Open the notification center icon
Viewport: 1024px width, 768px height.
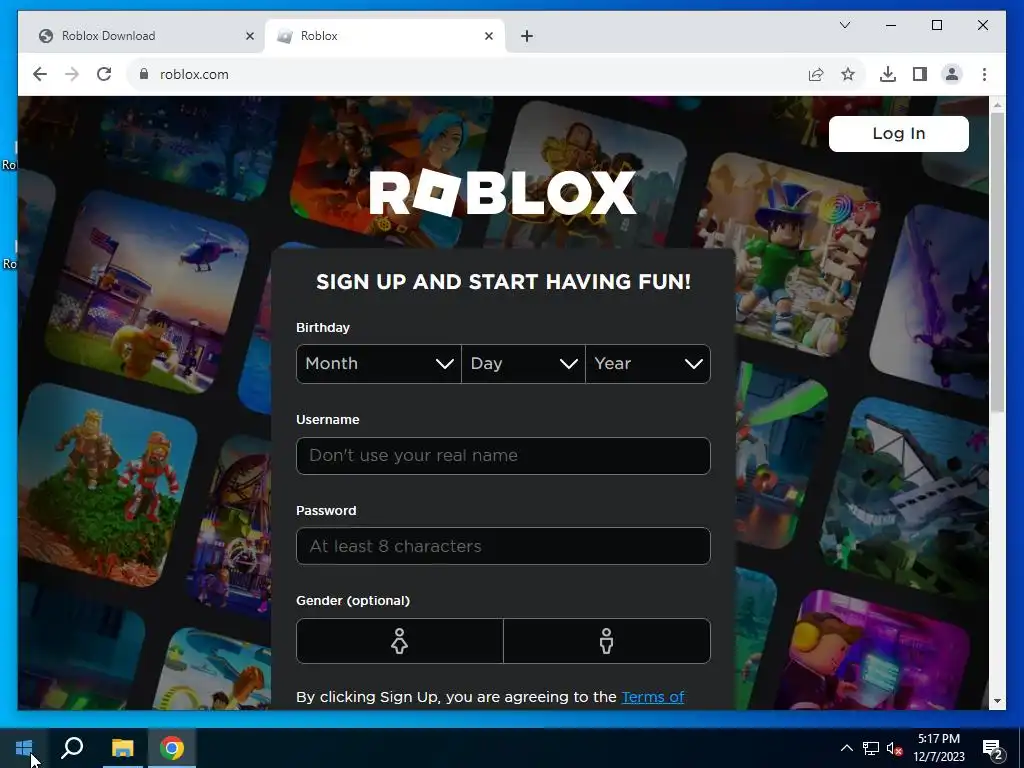pos(993,748)
